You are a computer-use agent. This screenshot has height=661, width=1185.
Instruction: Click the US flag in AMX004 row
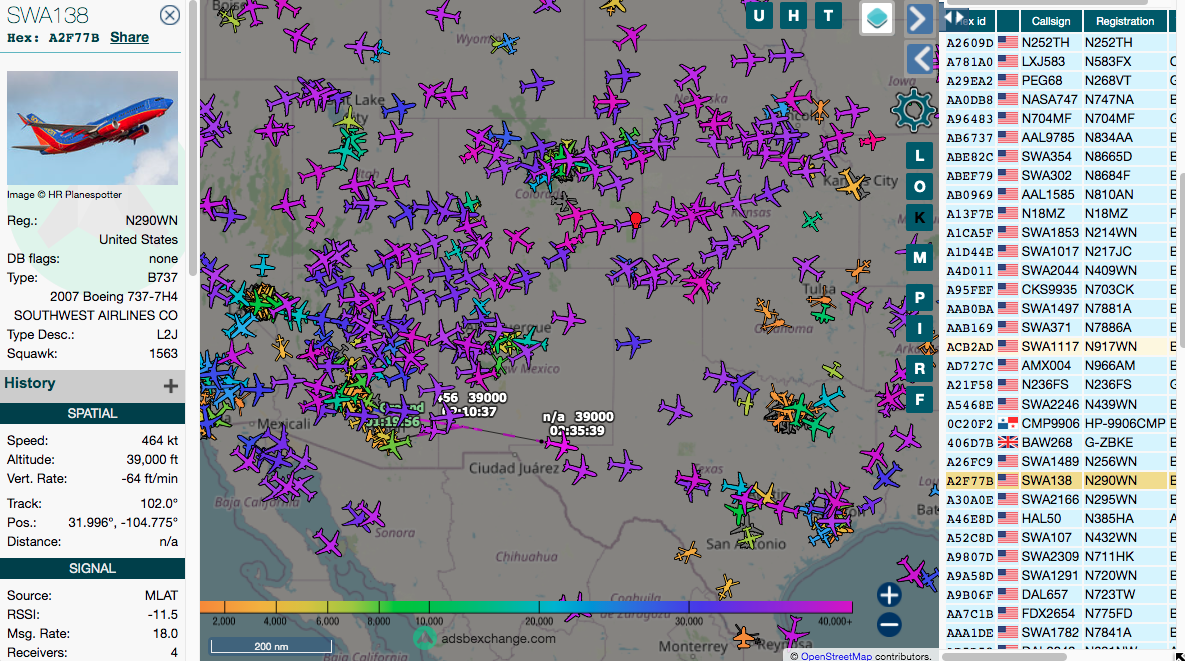(1007, 366)
